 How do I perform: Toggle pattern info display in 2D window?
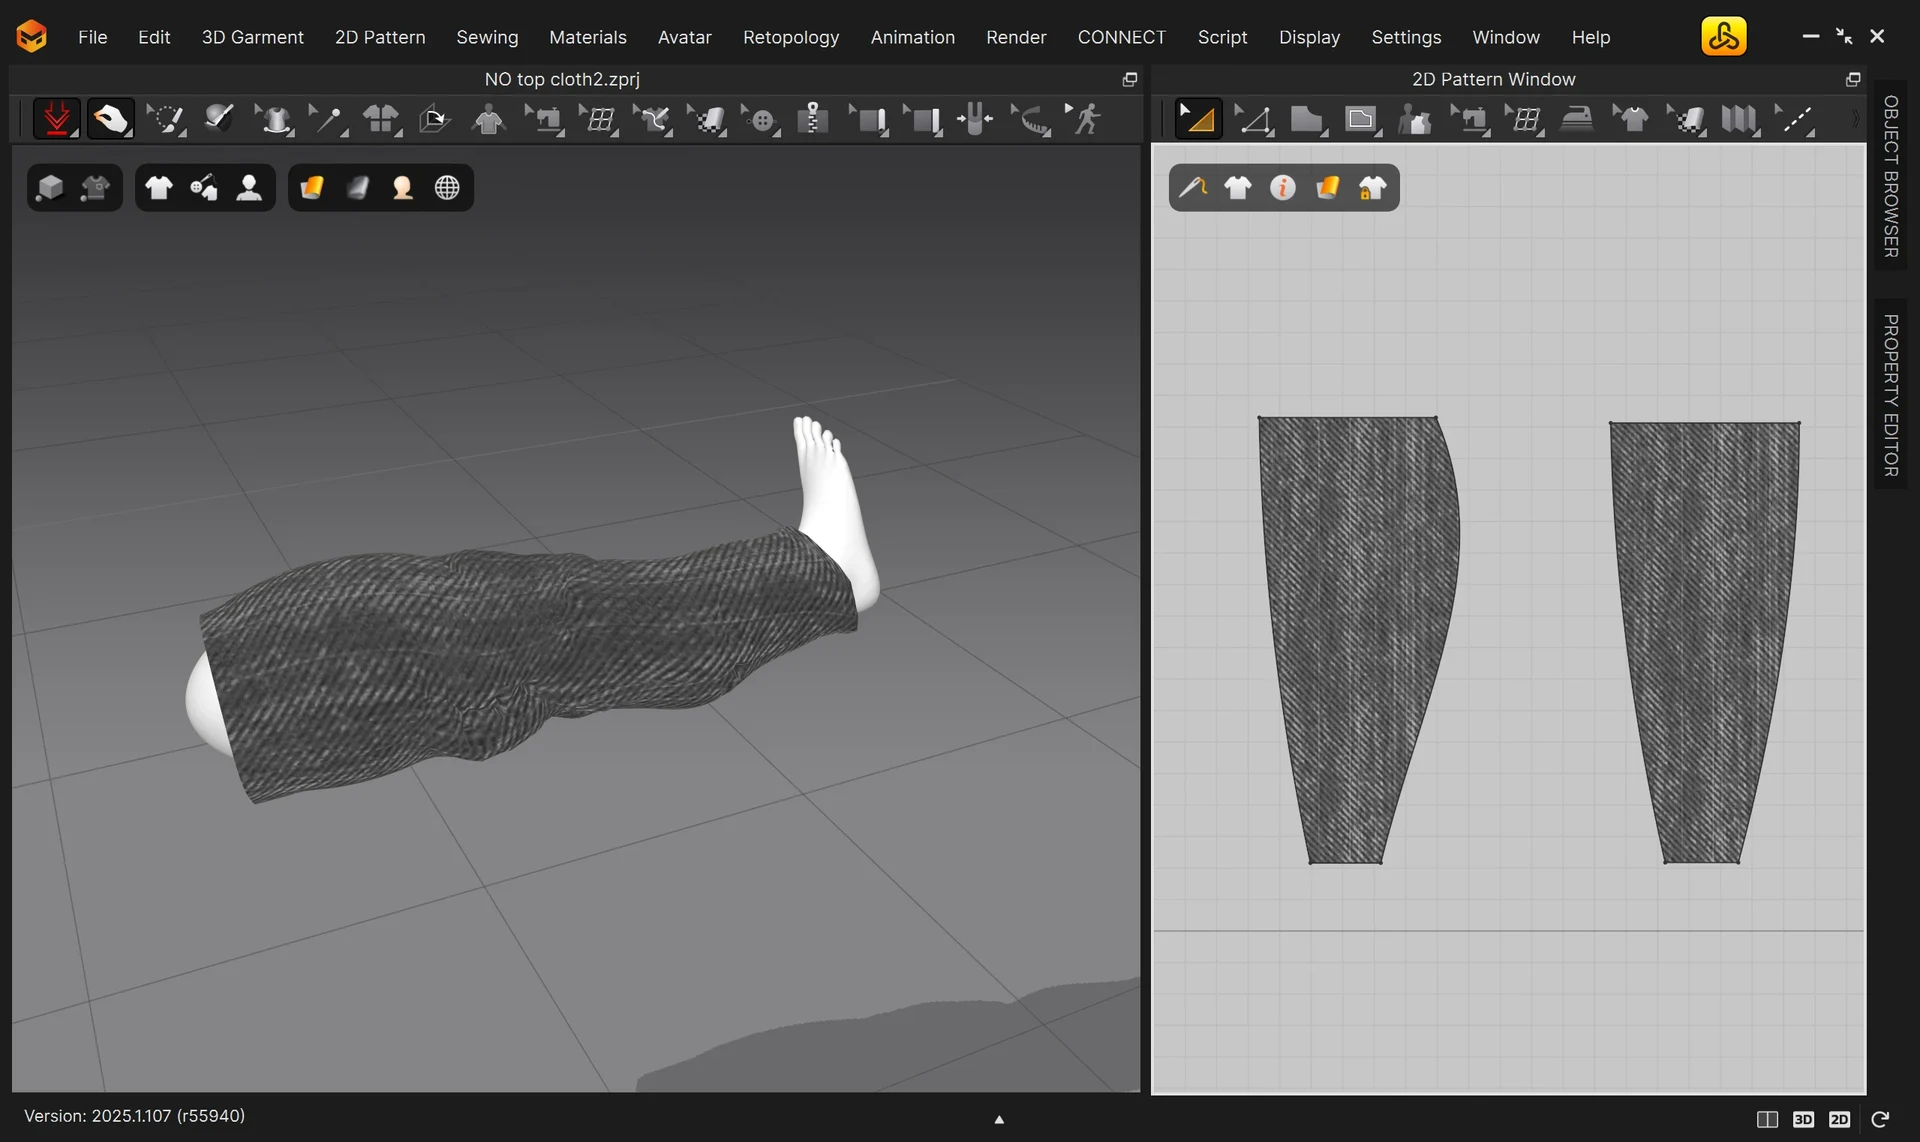1283,188
